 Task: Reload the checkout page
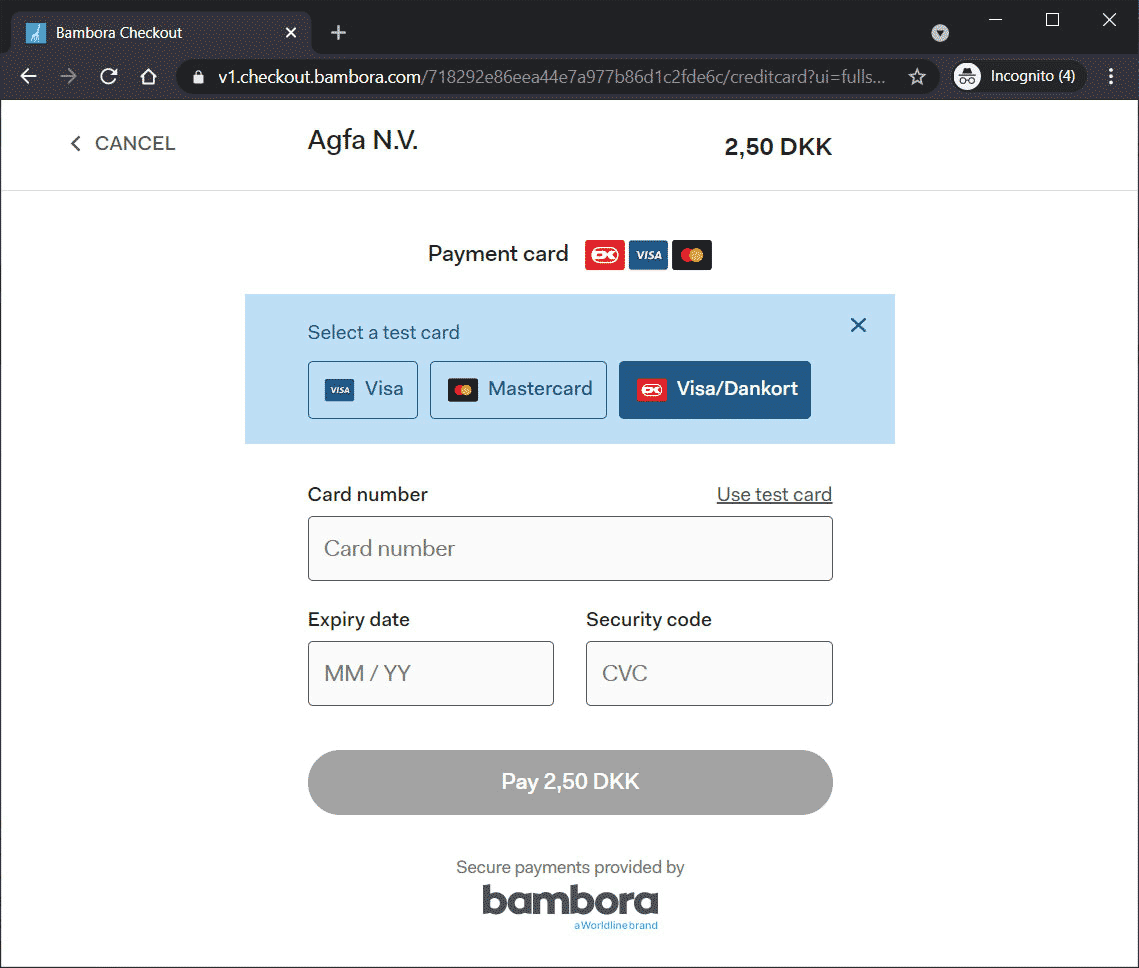(109, 76)
